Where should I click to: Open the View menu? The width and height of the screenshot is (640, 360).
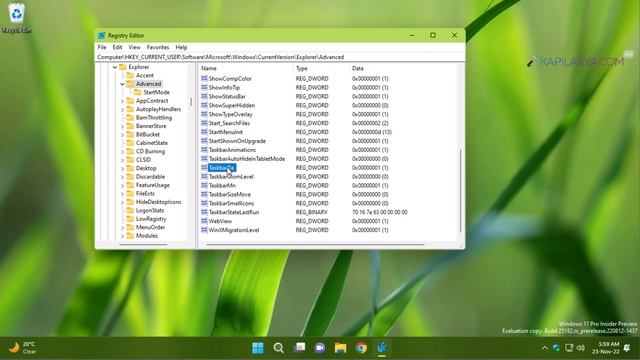pyautogui.click(x=134, y=47)
